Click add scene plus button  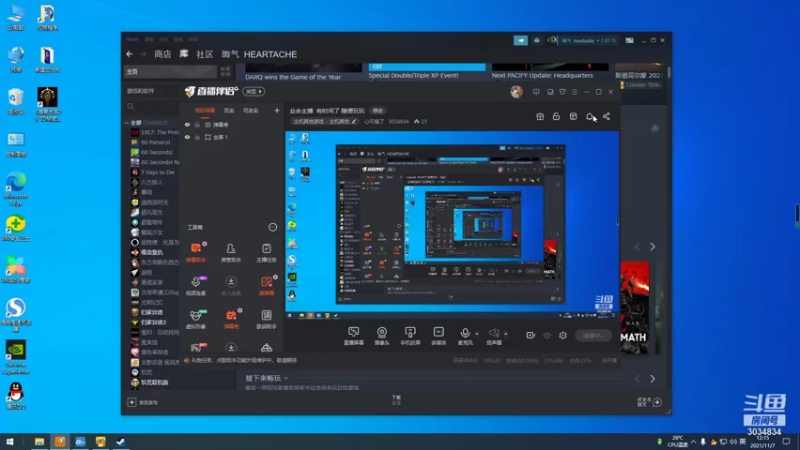pyautogui.click(x=277, y=111)
